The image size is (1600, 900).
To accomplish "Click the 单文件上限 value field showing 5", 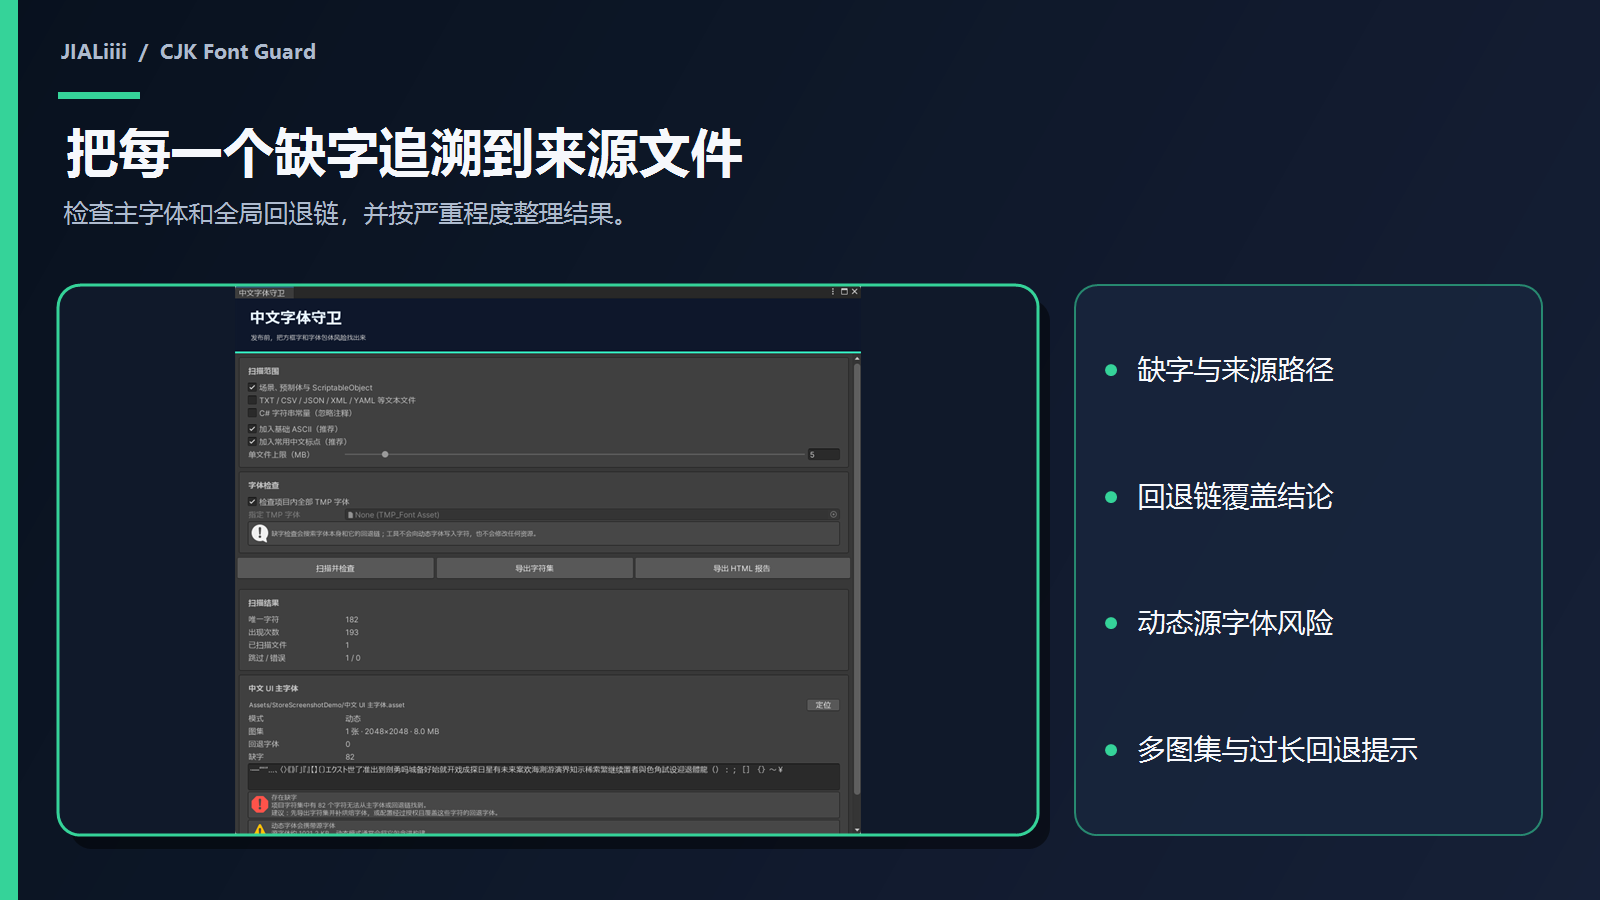I will pyautogui.click(x=823, y=454).
